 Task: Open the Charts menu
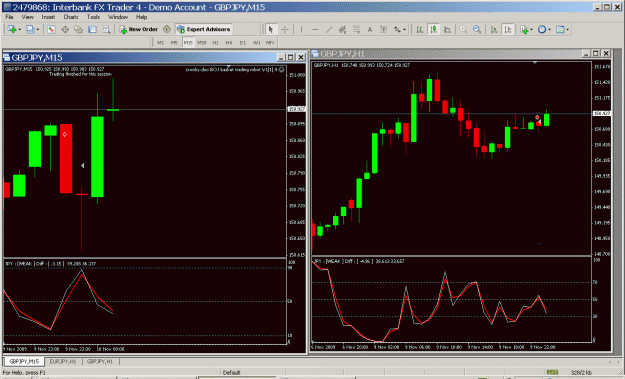[x=71, y=17]
